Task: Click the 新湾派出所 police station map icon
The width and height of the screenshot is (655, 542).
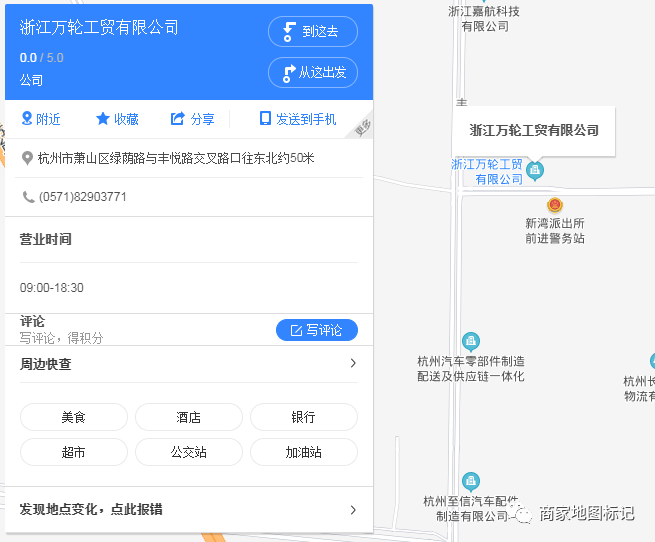Action: pyautogui.click(x=555, y=205)
